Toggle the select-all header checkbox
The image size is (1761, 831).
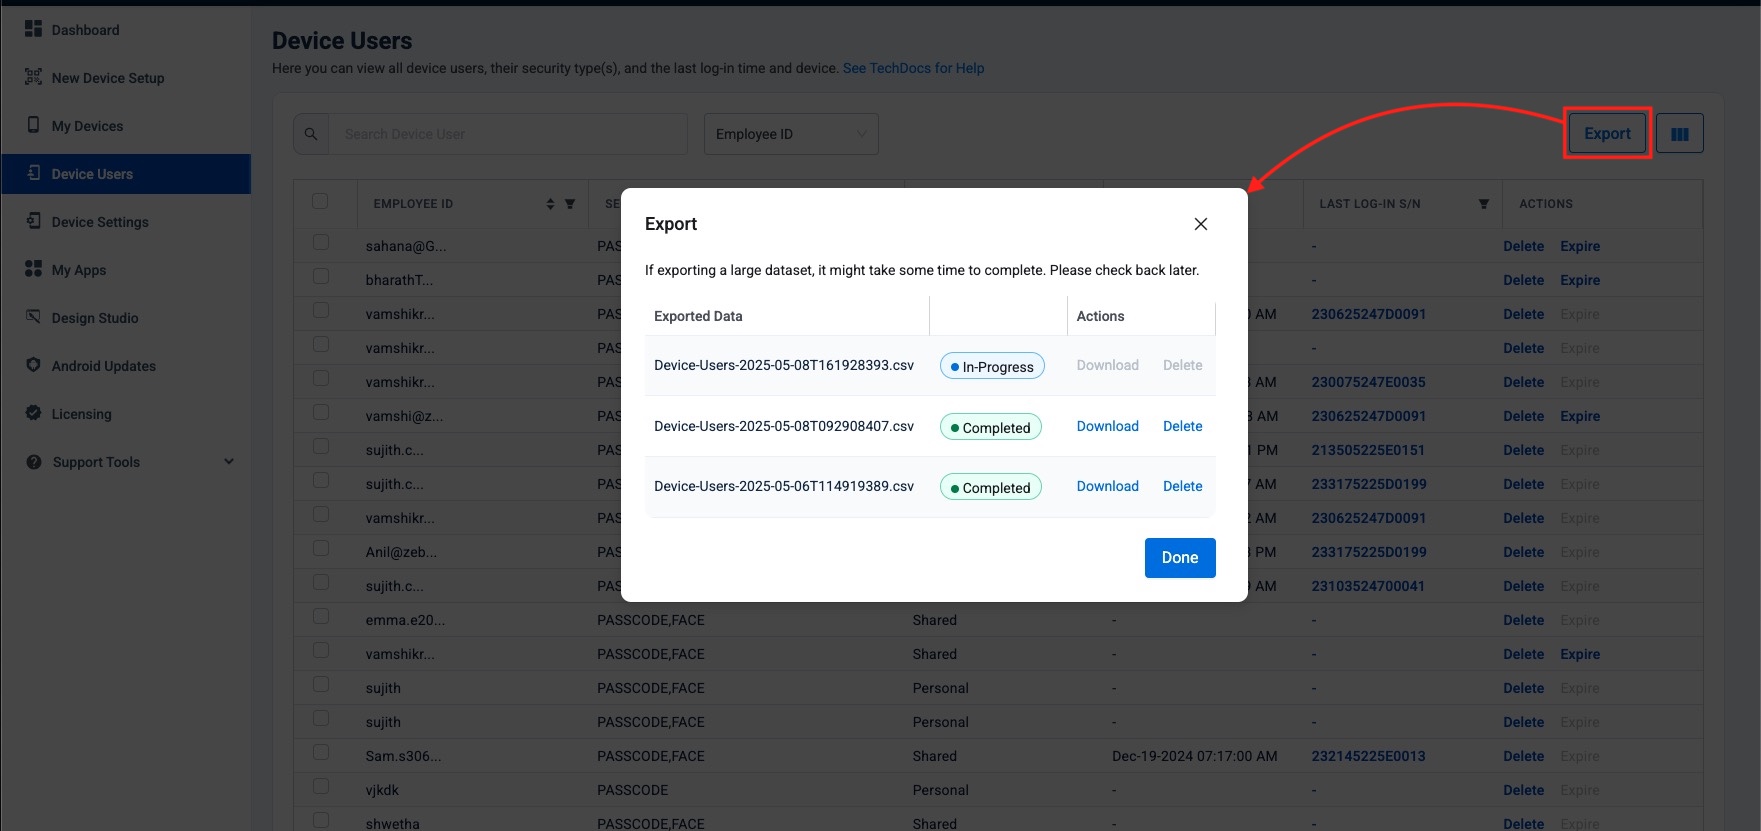pyautogui.click(x=320, y=202)
